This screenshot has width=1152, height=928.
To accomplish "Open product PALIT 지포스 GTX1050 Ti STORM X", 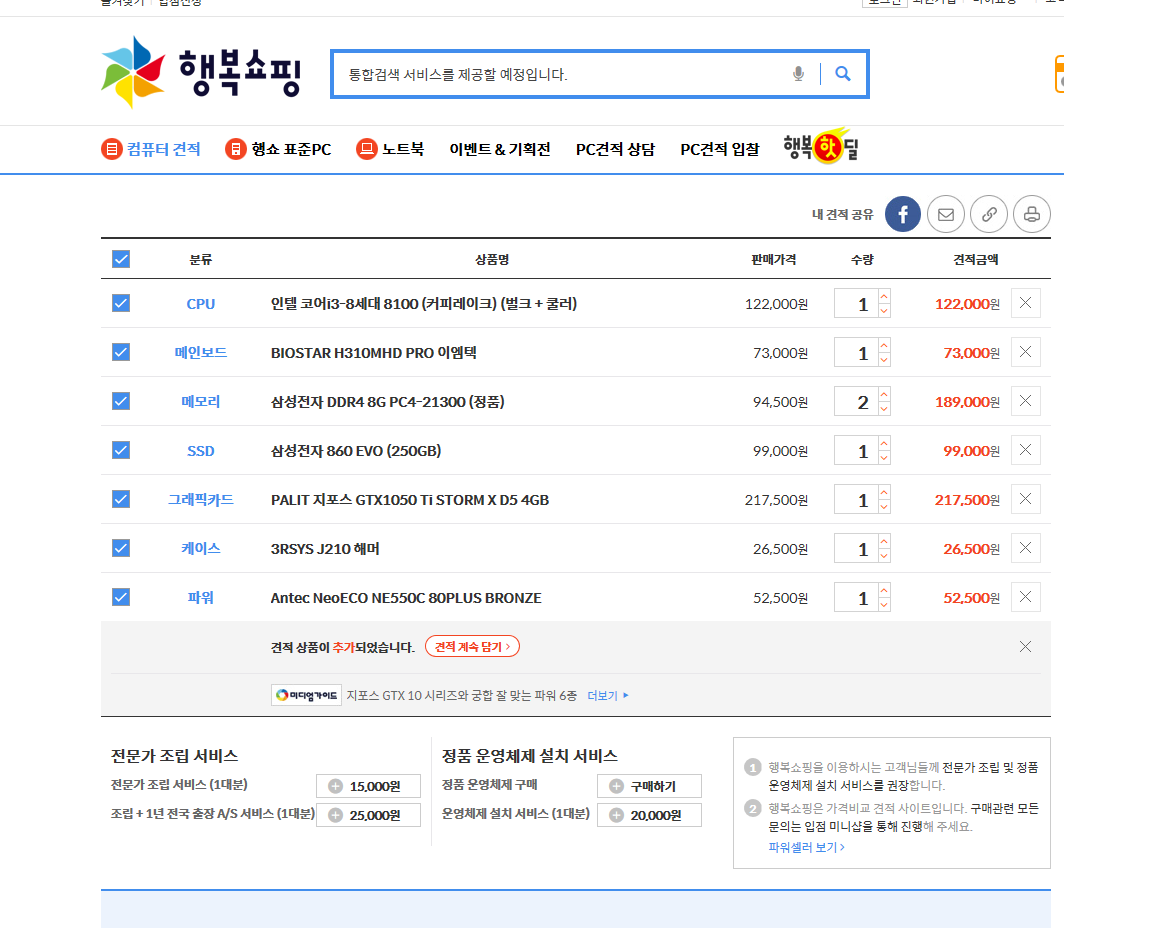I will (x=410, y=500).
